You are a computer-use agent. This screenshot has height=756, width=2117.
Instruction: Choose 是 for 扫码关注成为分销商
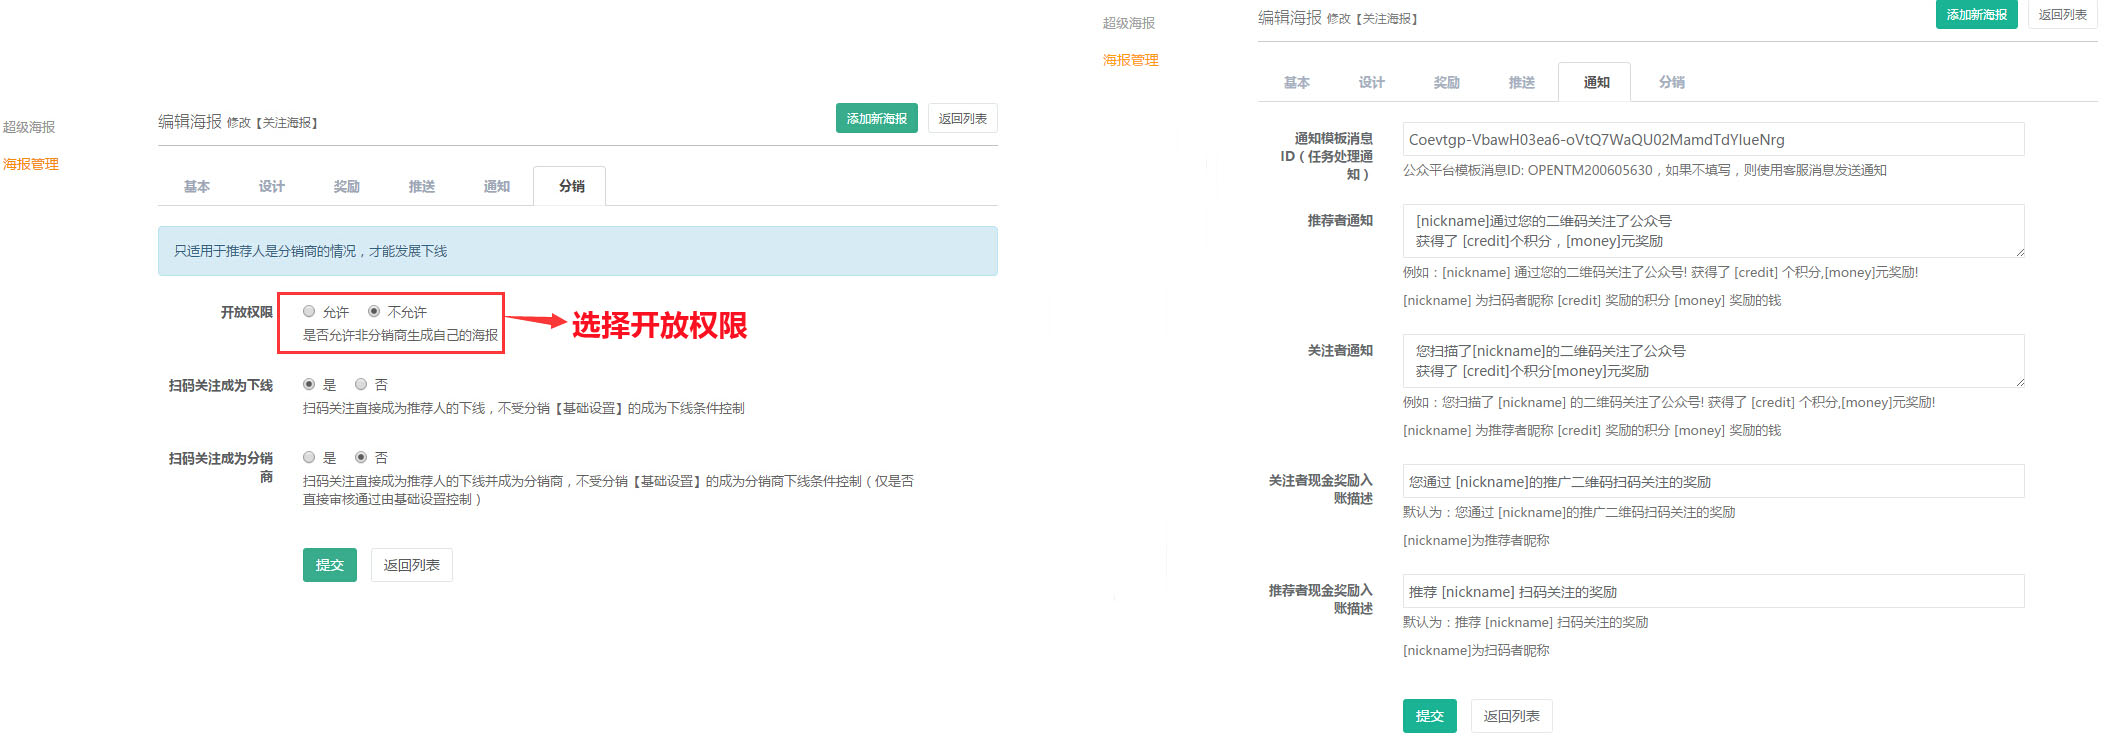pyautogui.click(x=309, y=458)
